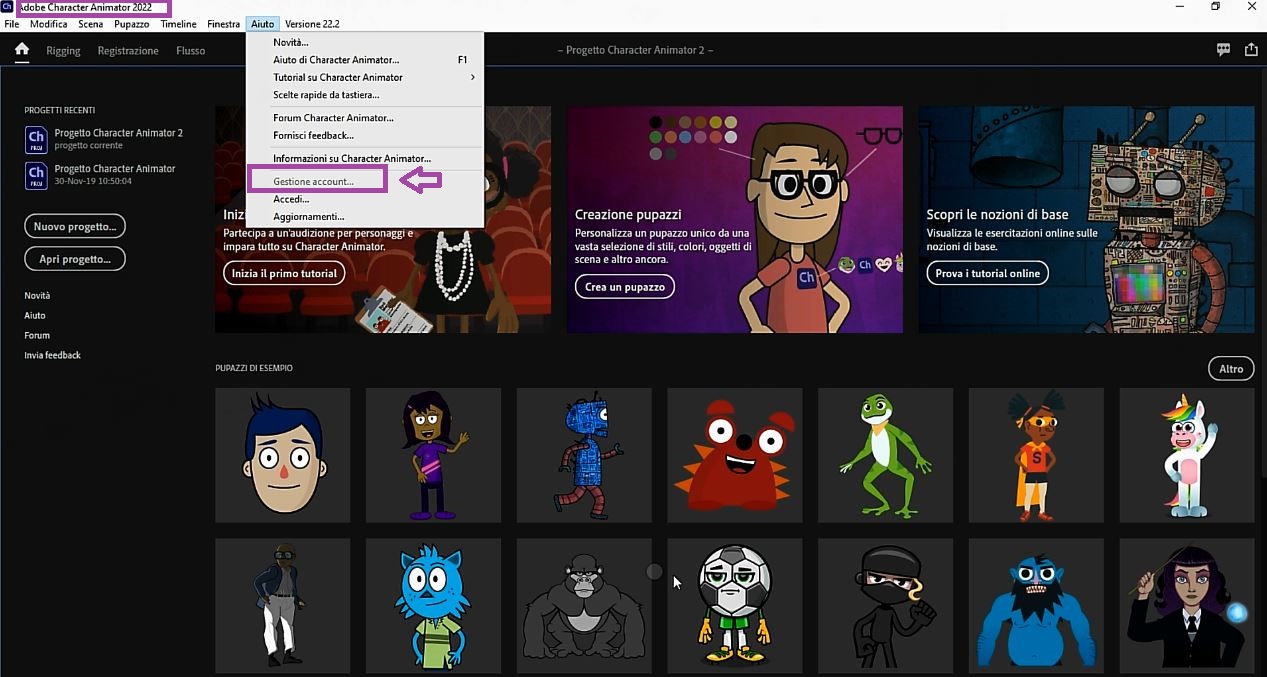Go to the Home screen icon
1267x677 pixels.
coord(22,50)
